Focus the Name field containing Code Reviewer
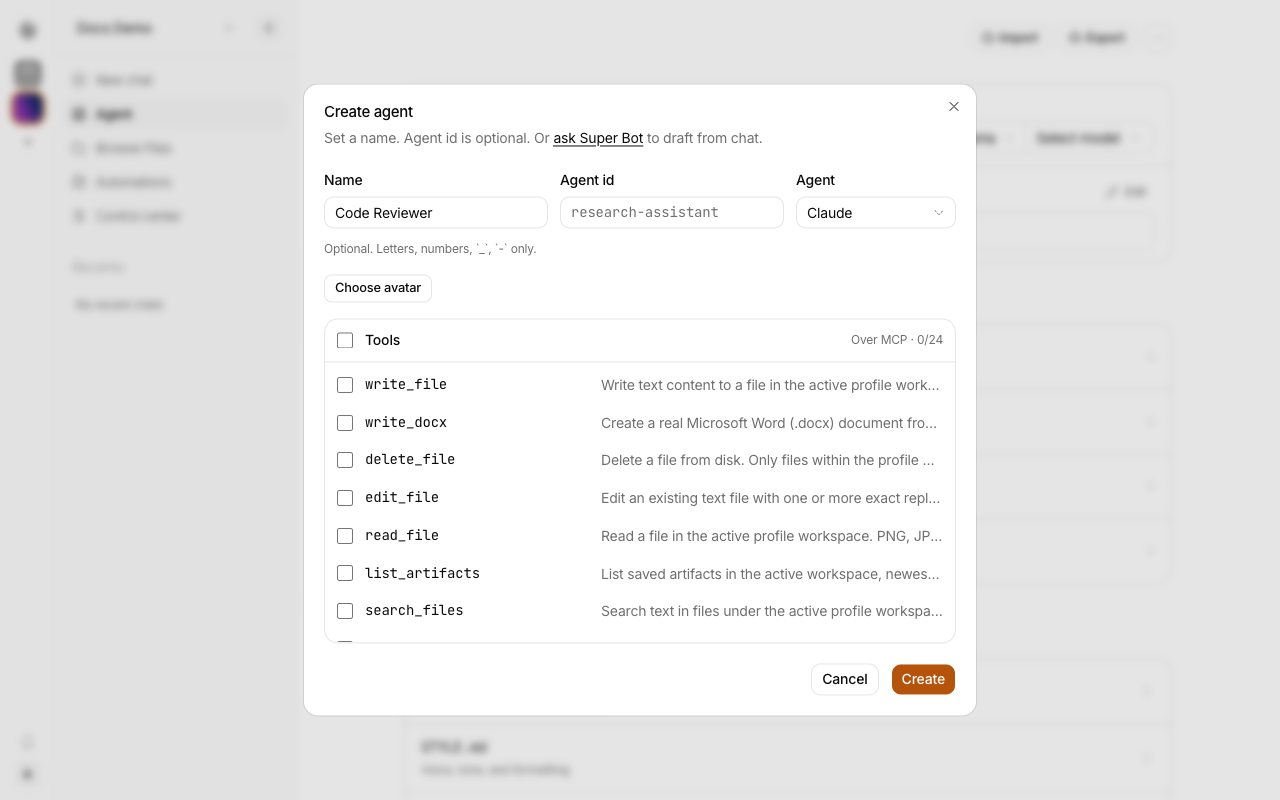The width and height of the screenshot is (1280, 800). [436, 213]
